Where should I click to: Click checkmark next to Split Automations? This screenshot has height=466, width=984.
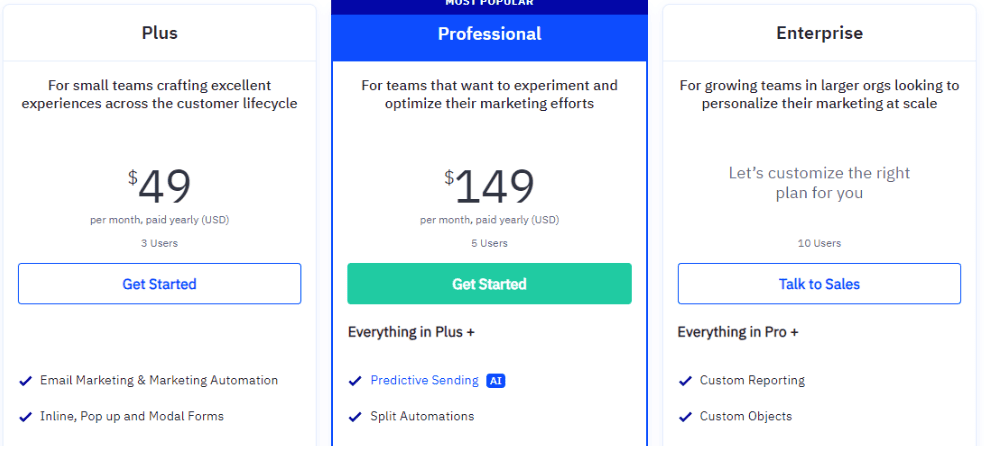pyautogui.click(x=355, y=416)
